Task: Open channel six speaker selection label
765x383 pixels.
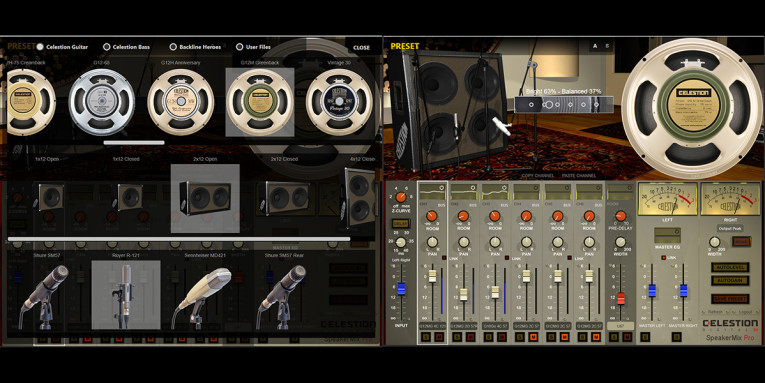Action: [589, 325]
